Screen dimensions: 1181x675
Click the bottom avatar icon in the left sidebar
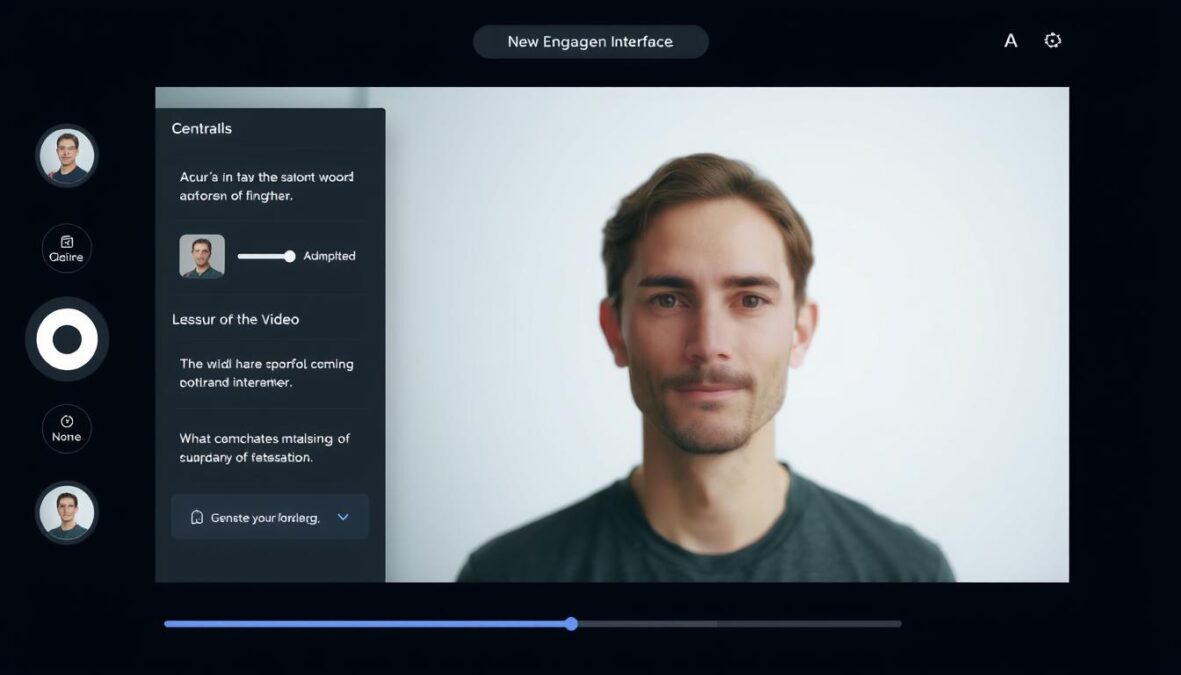click(x=66, y=512)
